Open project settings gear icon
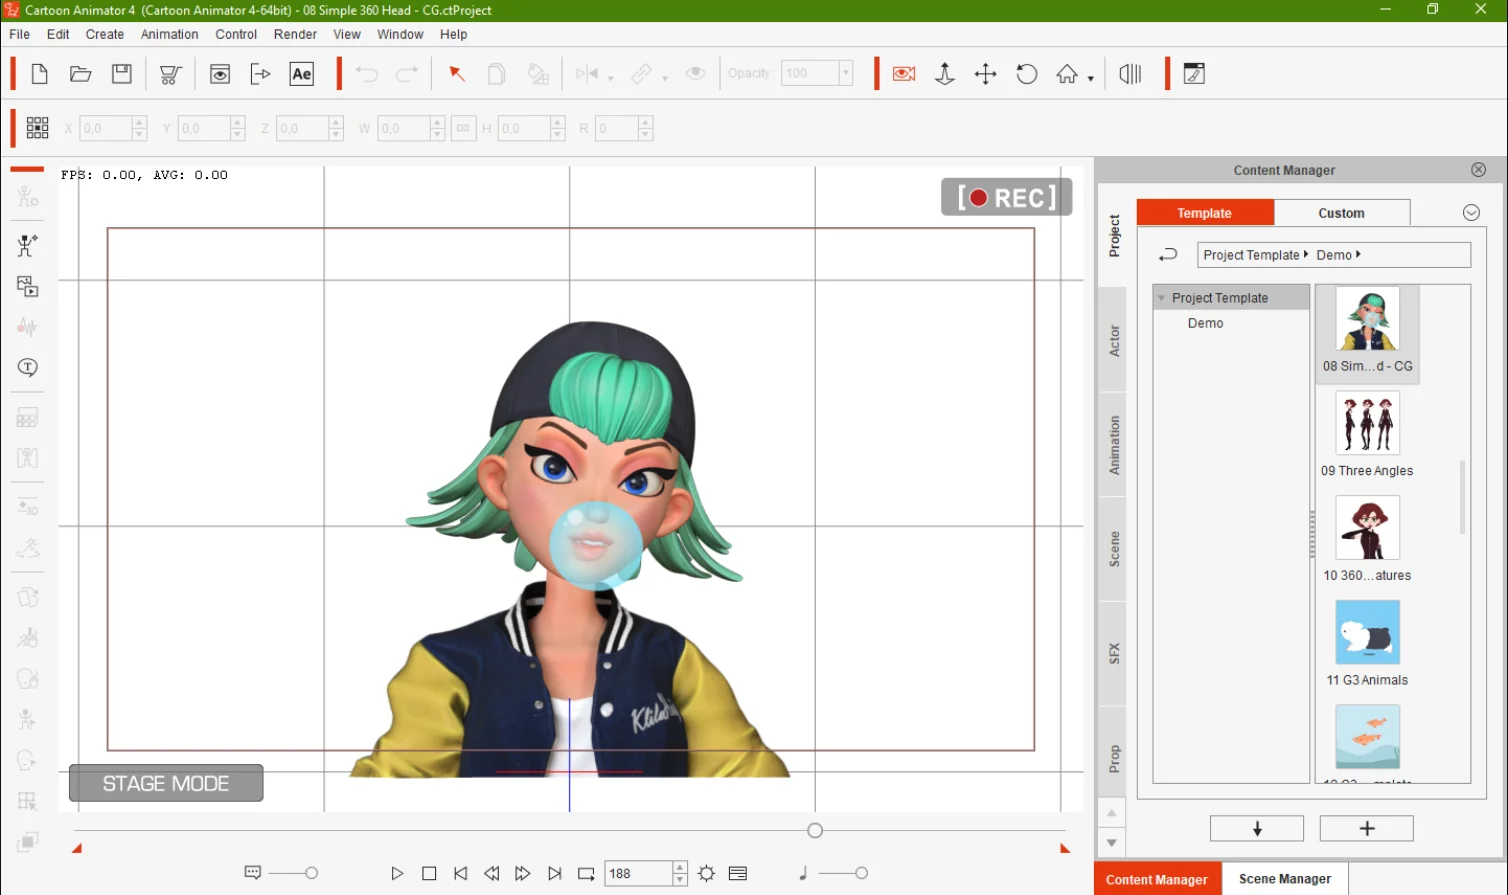1508x895 pixels. (x=707, y=873)
